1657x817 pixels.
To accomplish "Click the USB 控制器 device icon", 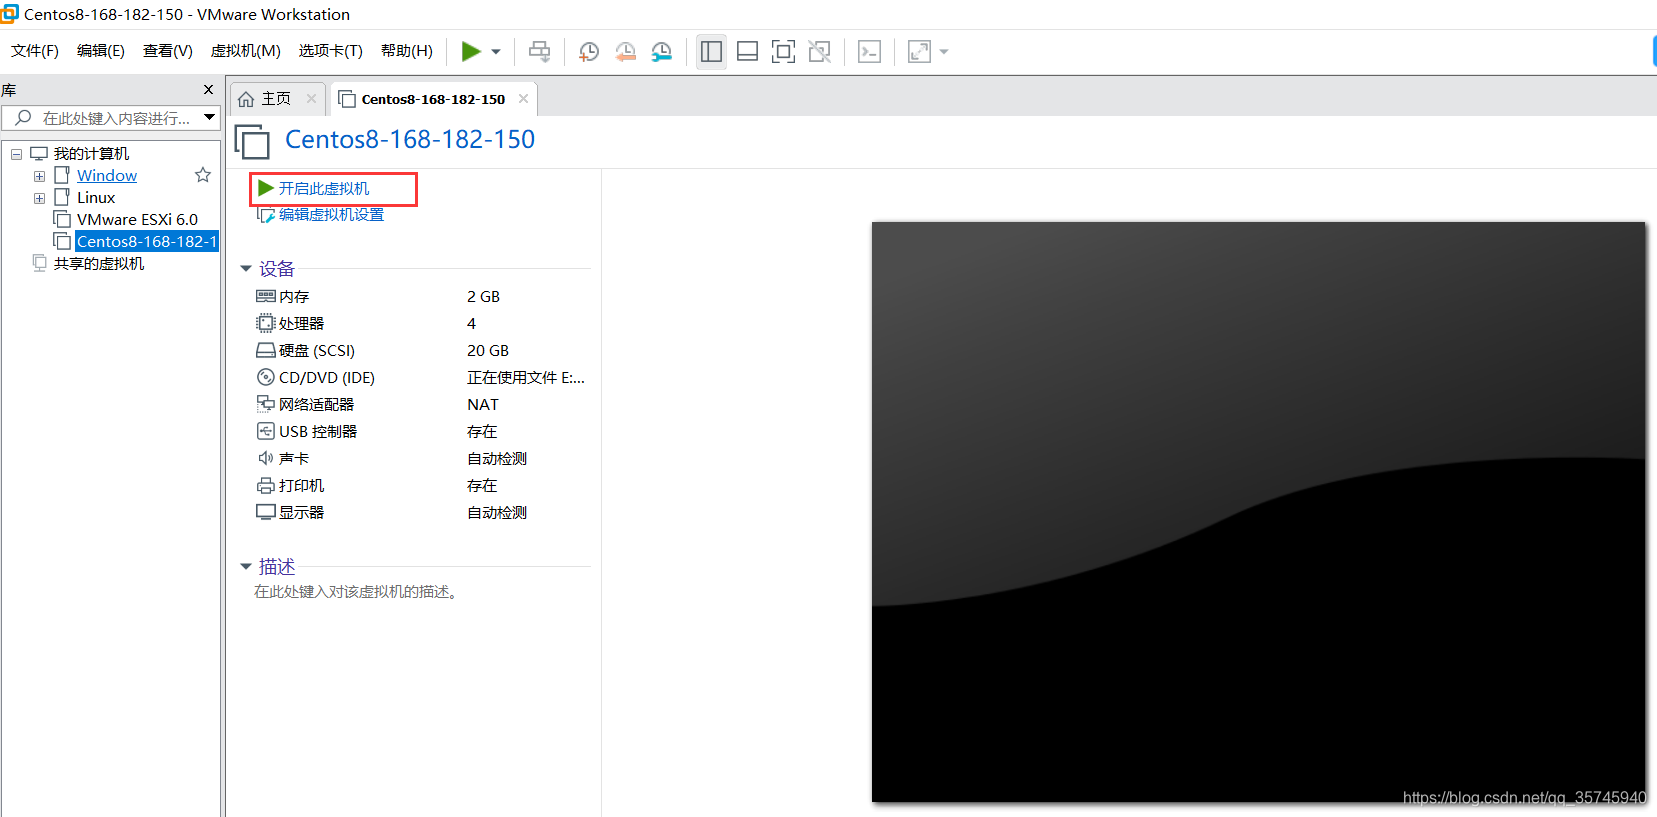I will click(x=266, y=431).
